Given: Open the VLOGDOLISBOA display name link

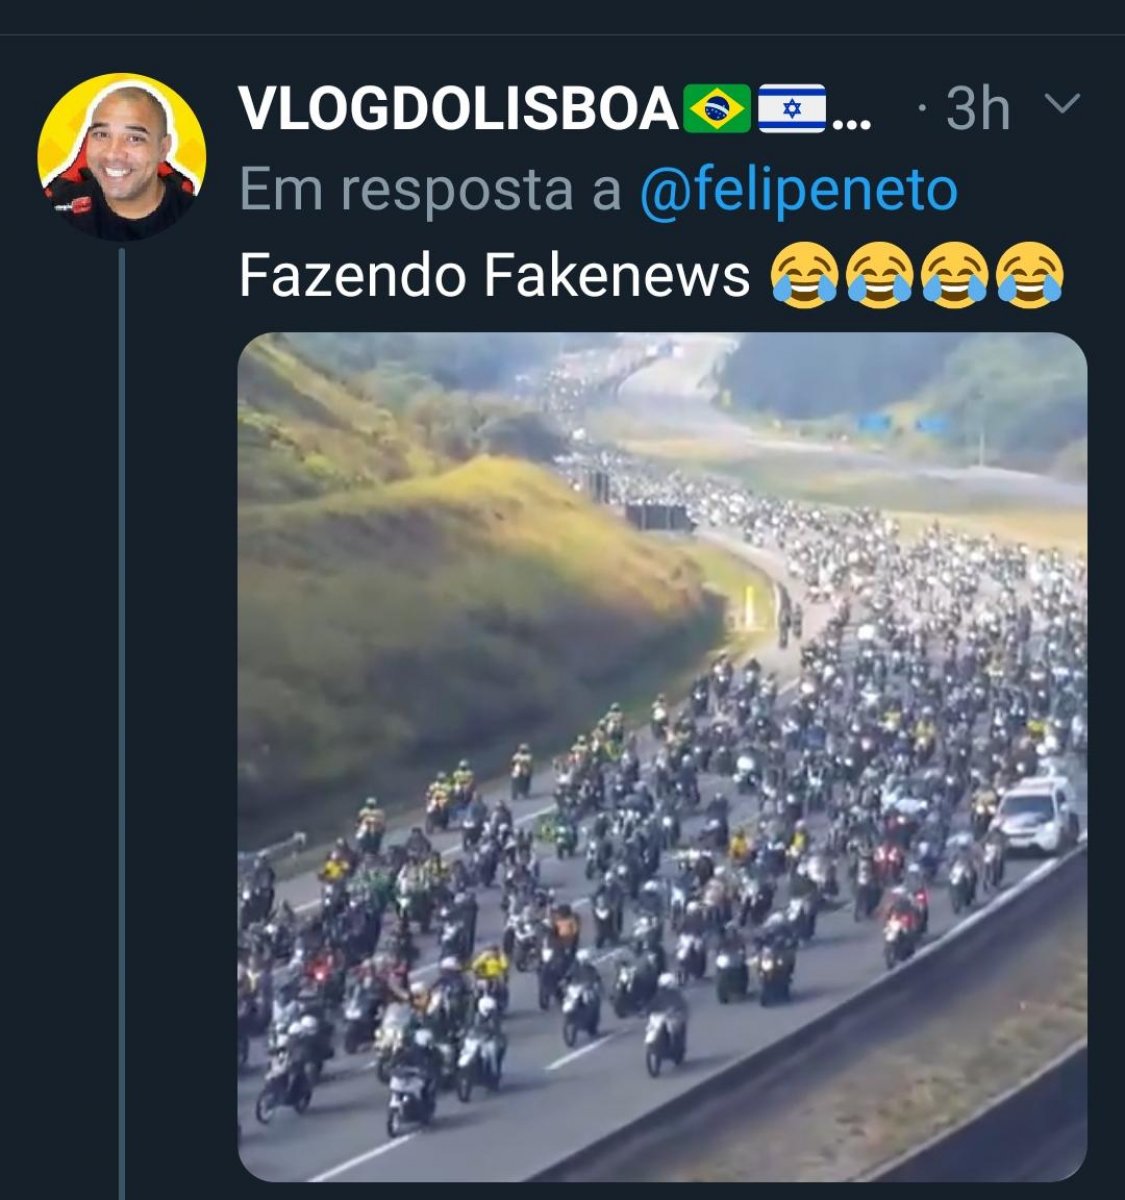Looking at the screenshot, I should (x=458, y=108).
